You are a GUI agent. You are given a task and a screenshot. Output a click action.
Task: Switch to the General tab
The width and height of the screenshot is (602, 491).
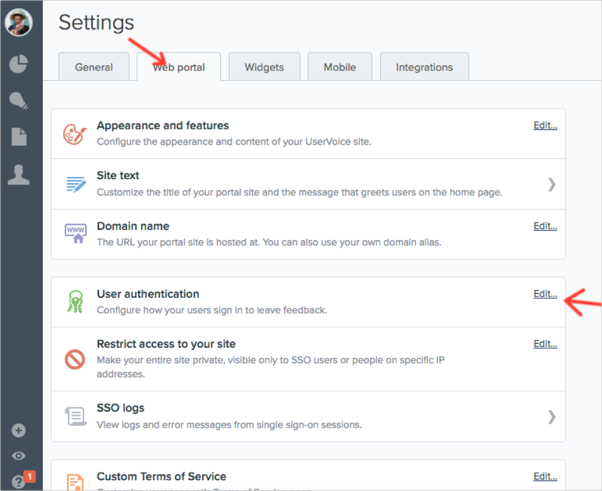(94, 67)
